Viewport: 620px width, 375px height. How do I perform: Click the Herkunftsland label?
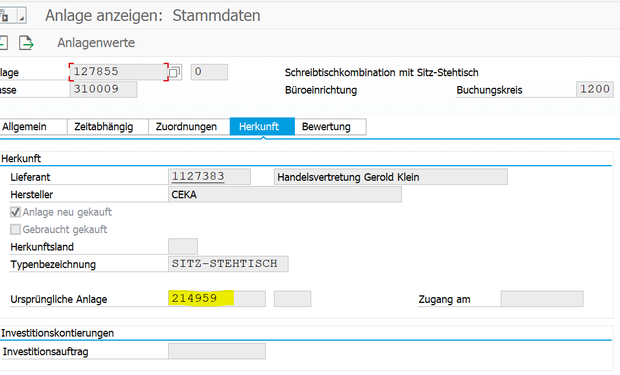click(42, 247)
